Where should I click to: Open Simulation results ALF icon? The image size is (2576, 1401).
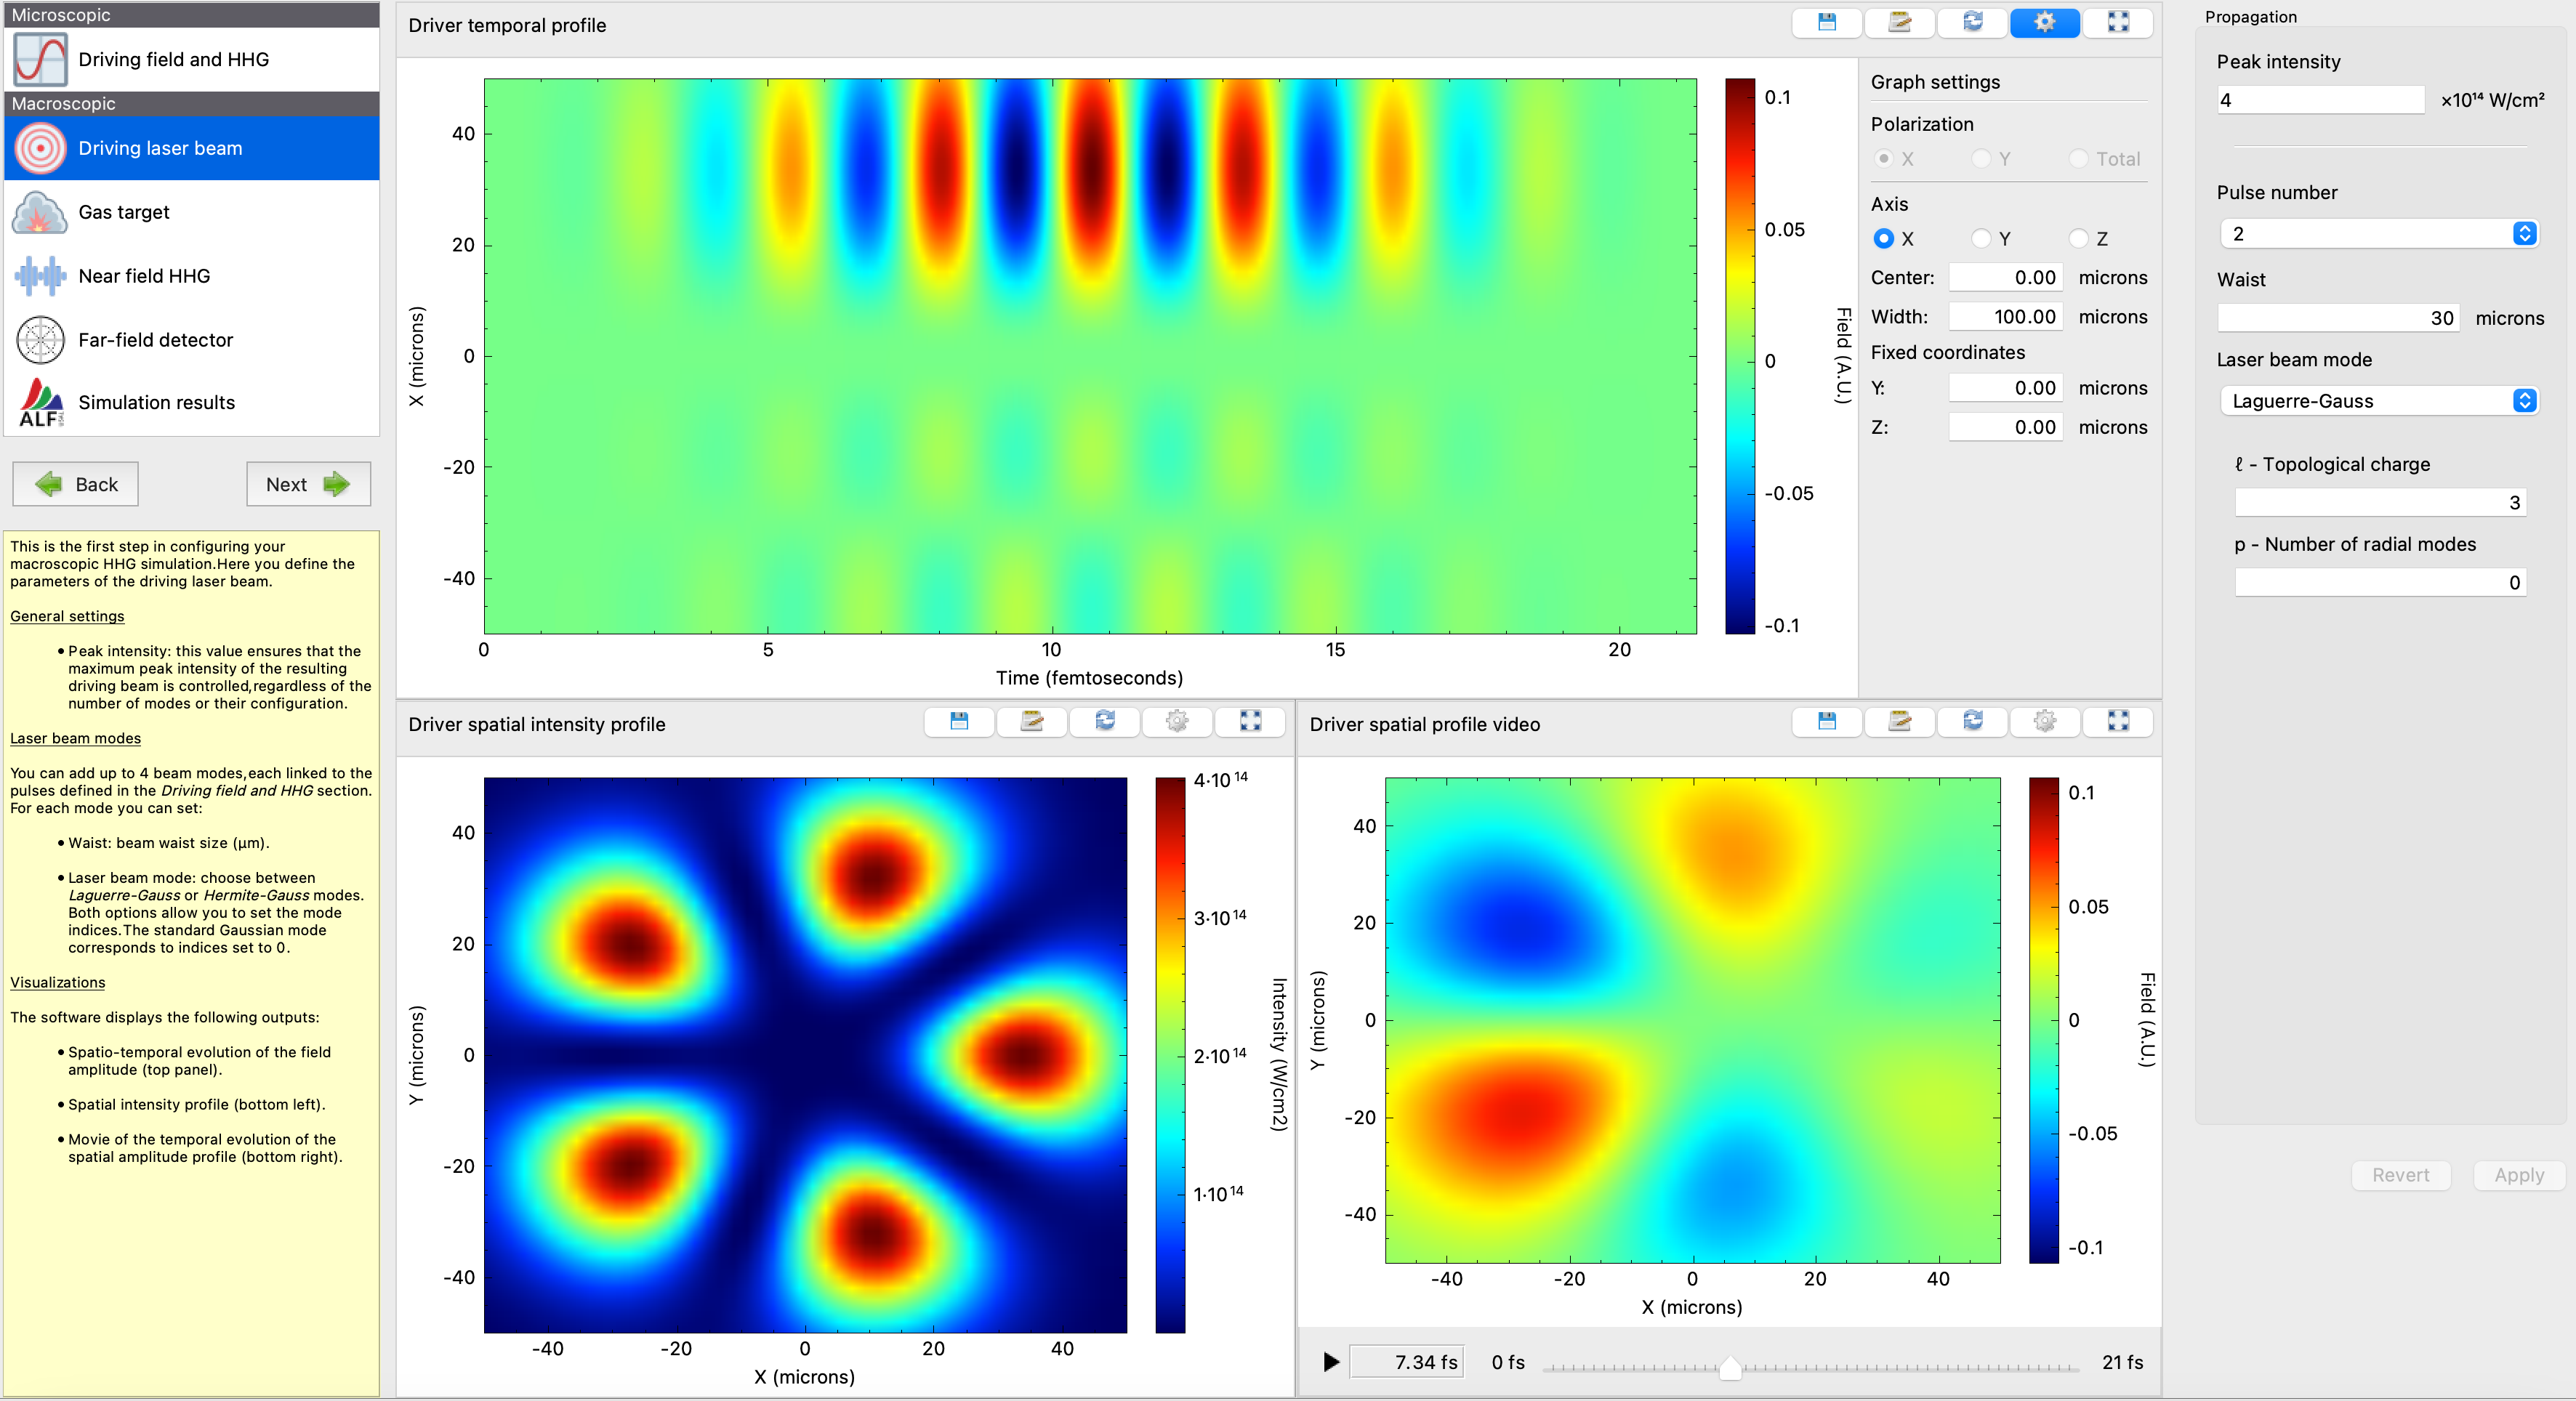40,402
